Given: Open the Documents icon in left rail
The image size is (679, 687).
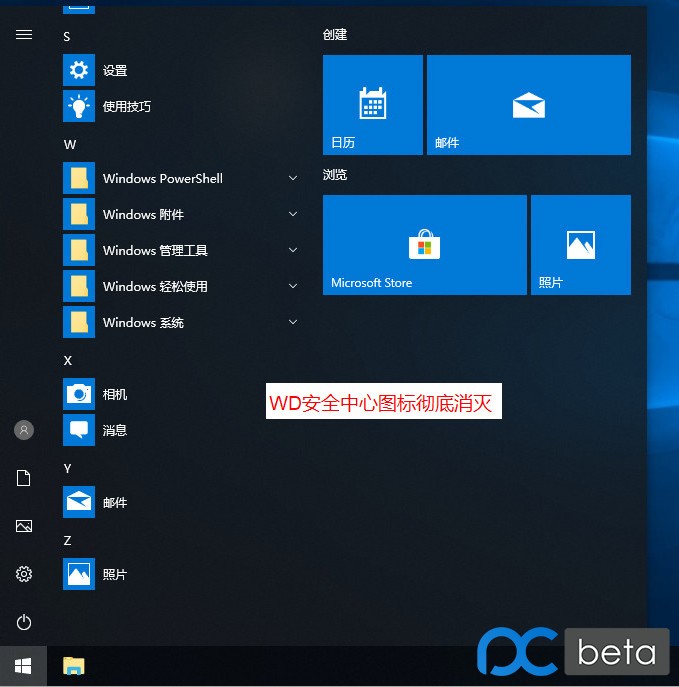Looking at the screenshot, I should [24, 478].
